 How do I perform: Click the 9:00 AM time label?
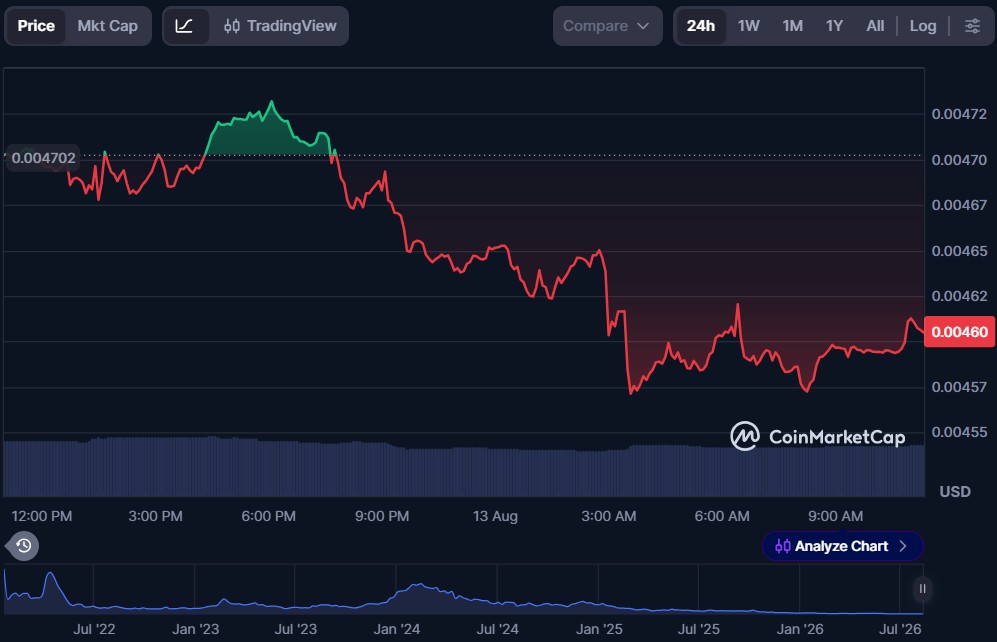pos(835,516)
